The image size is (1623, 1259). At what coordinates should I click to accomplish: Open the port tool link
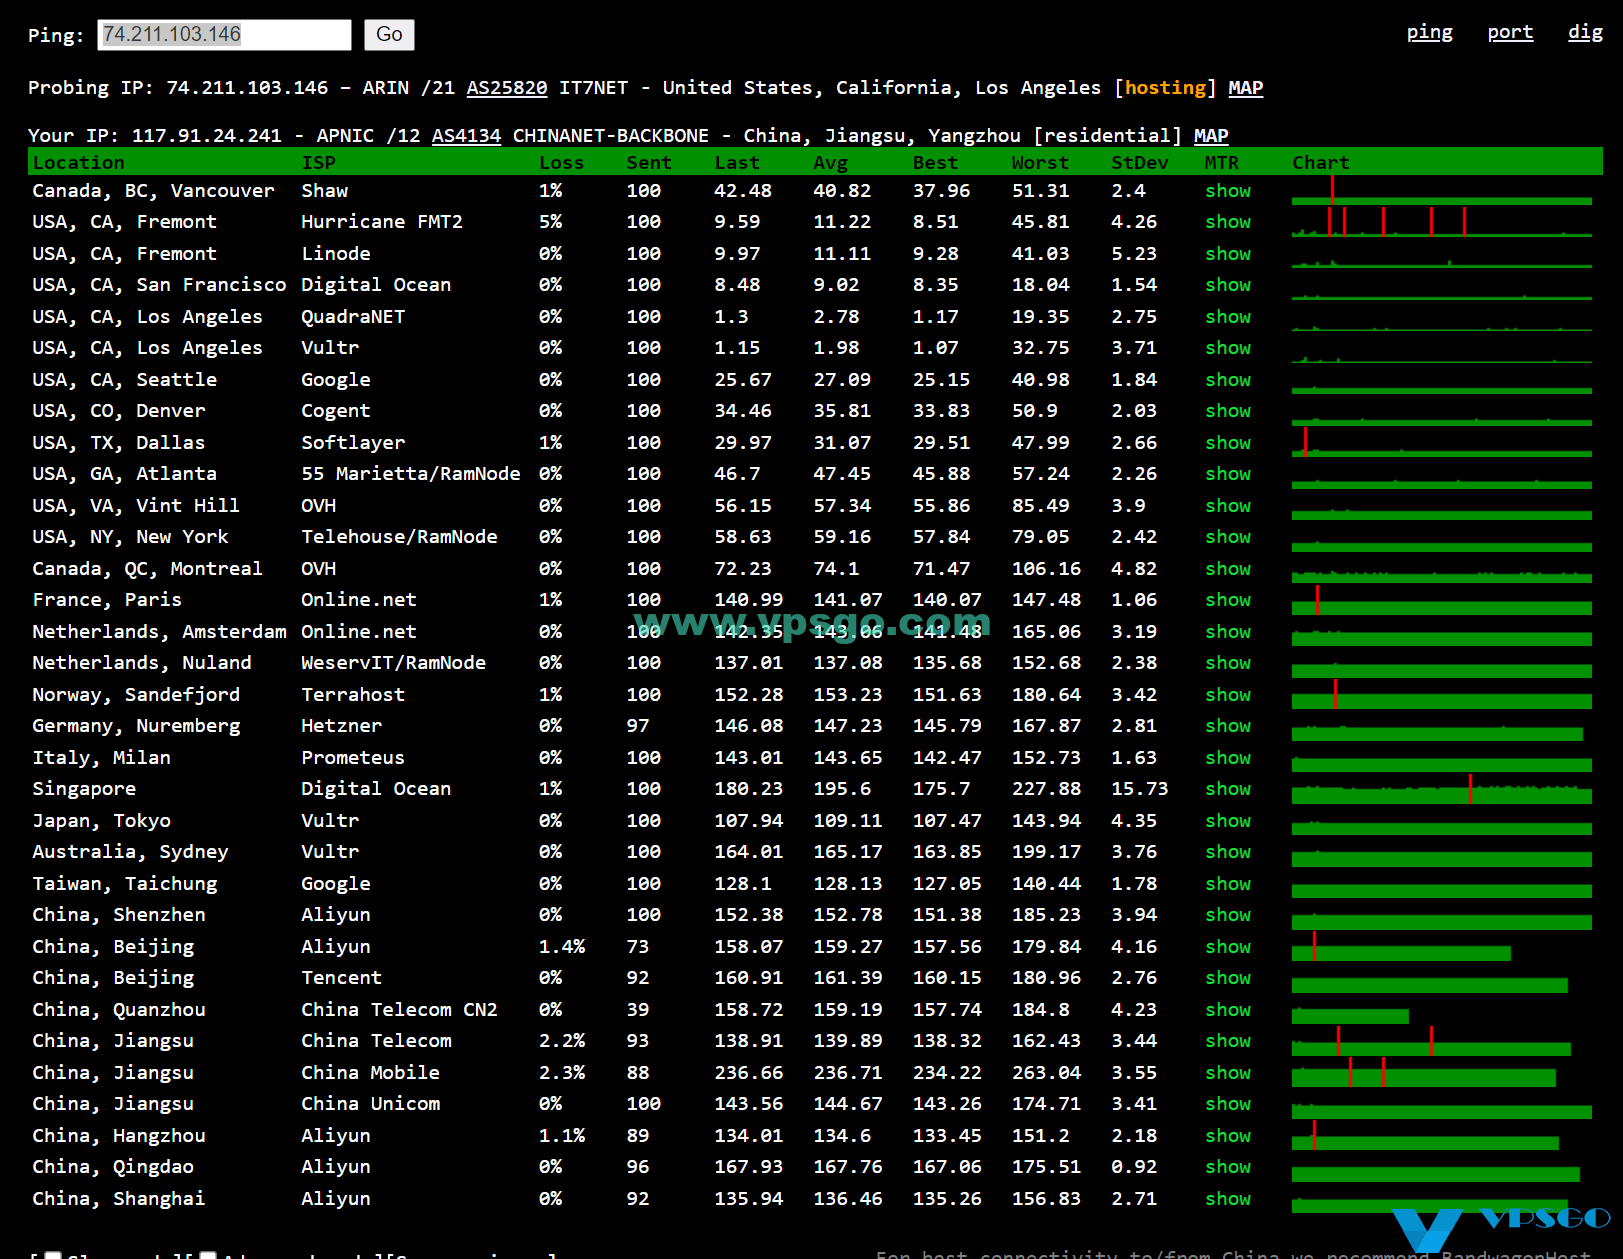tap(1510, 32)
